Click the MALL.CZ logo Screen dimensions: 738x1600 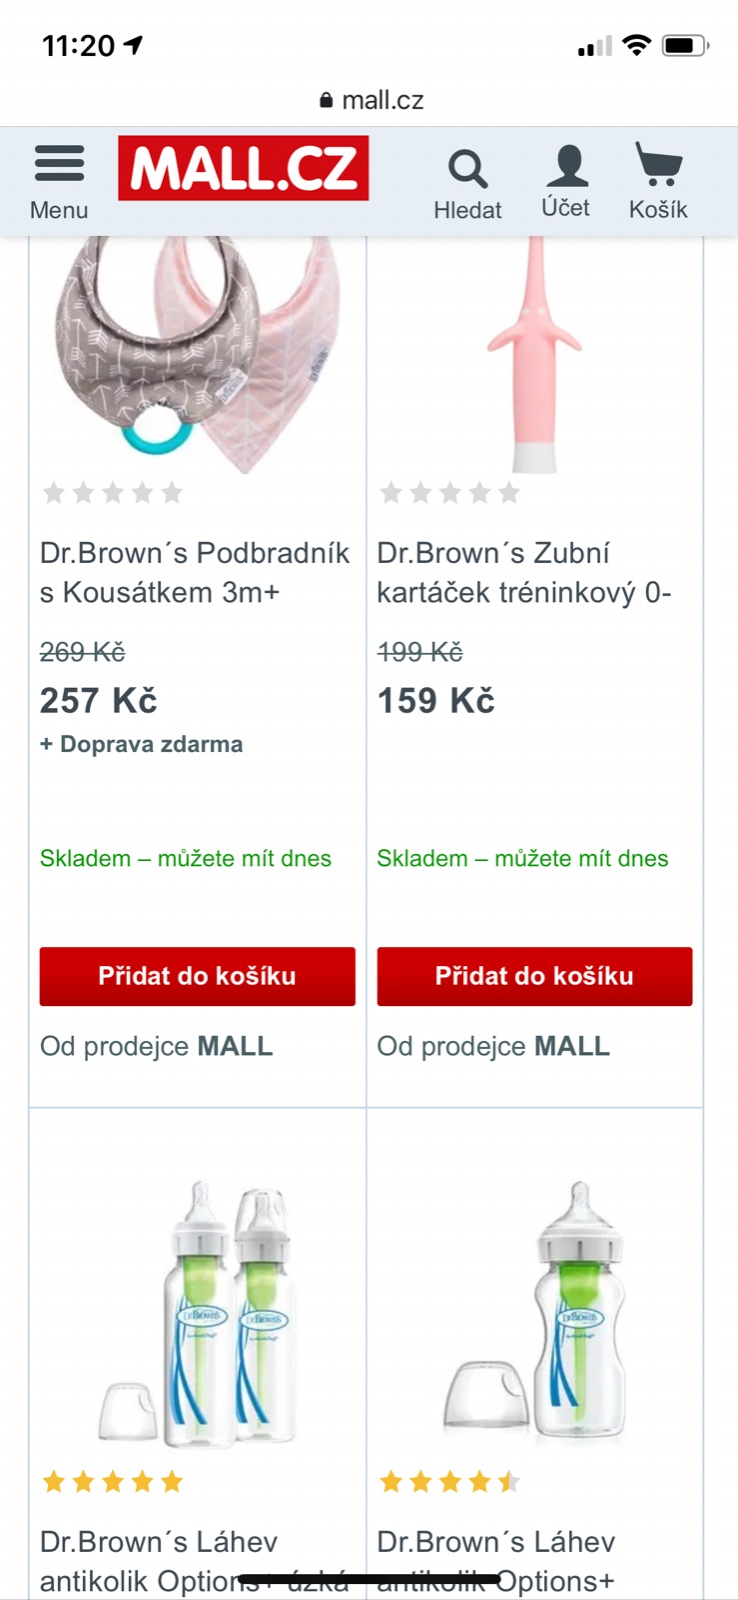pos(243,168)
